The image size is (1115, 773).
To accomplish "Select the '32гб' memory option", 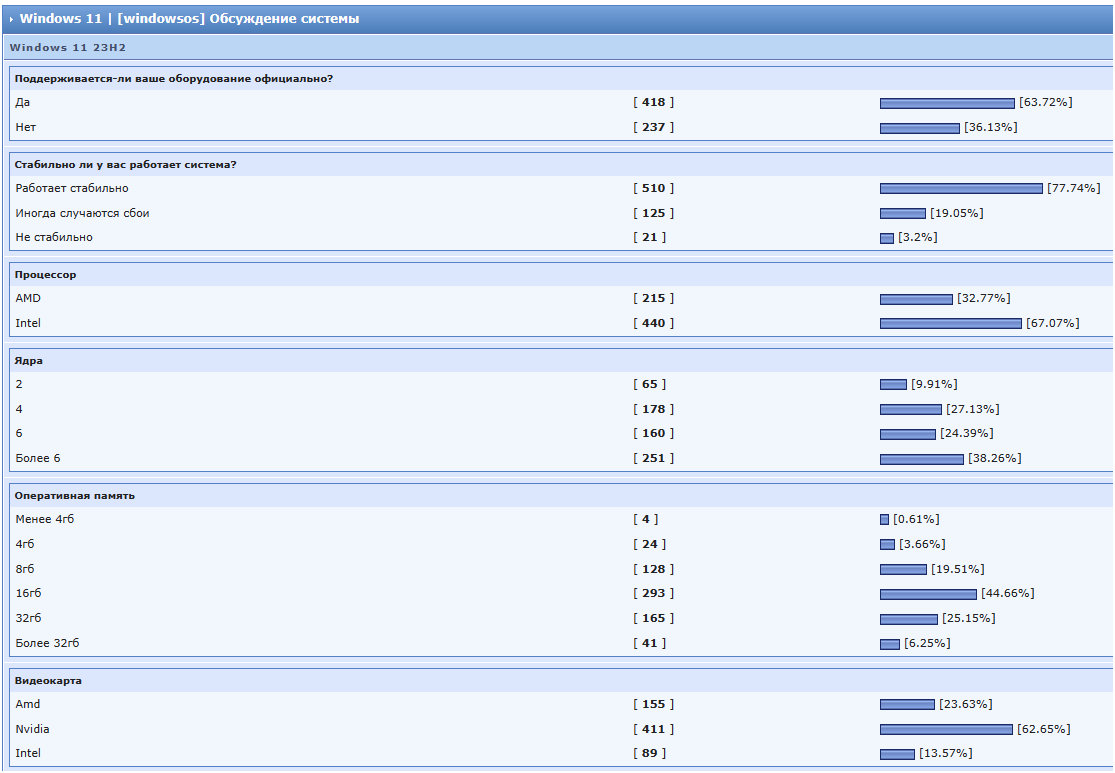I will pyautogui.click(x=28, y=619).
